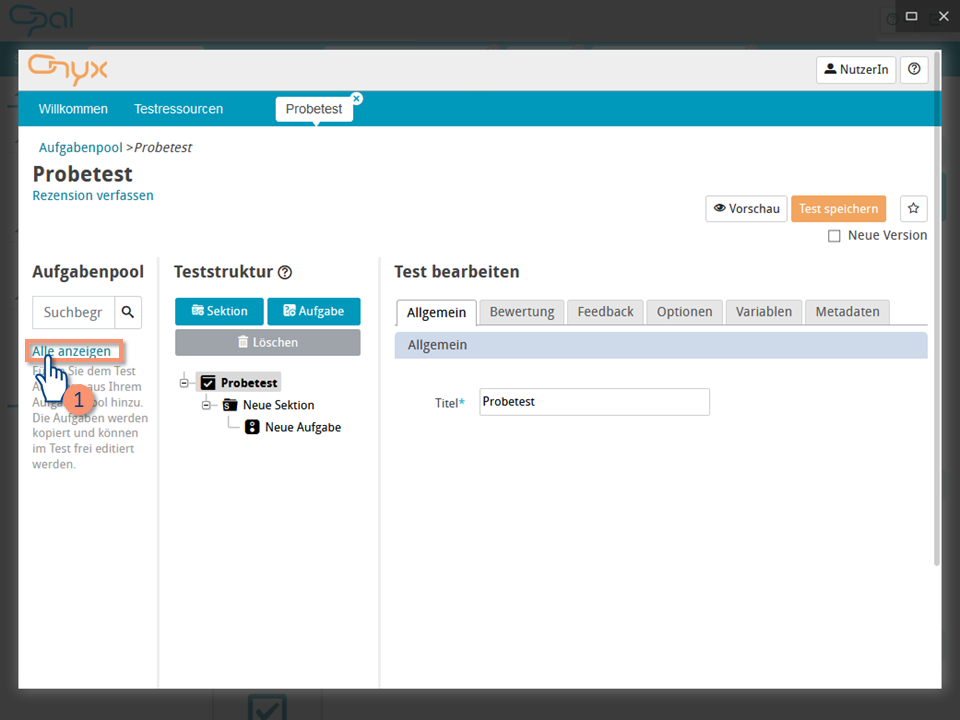The image size is (960, 720).
Task: Add a new Sektion to the test
Action: point(219,311)
